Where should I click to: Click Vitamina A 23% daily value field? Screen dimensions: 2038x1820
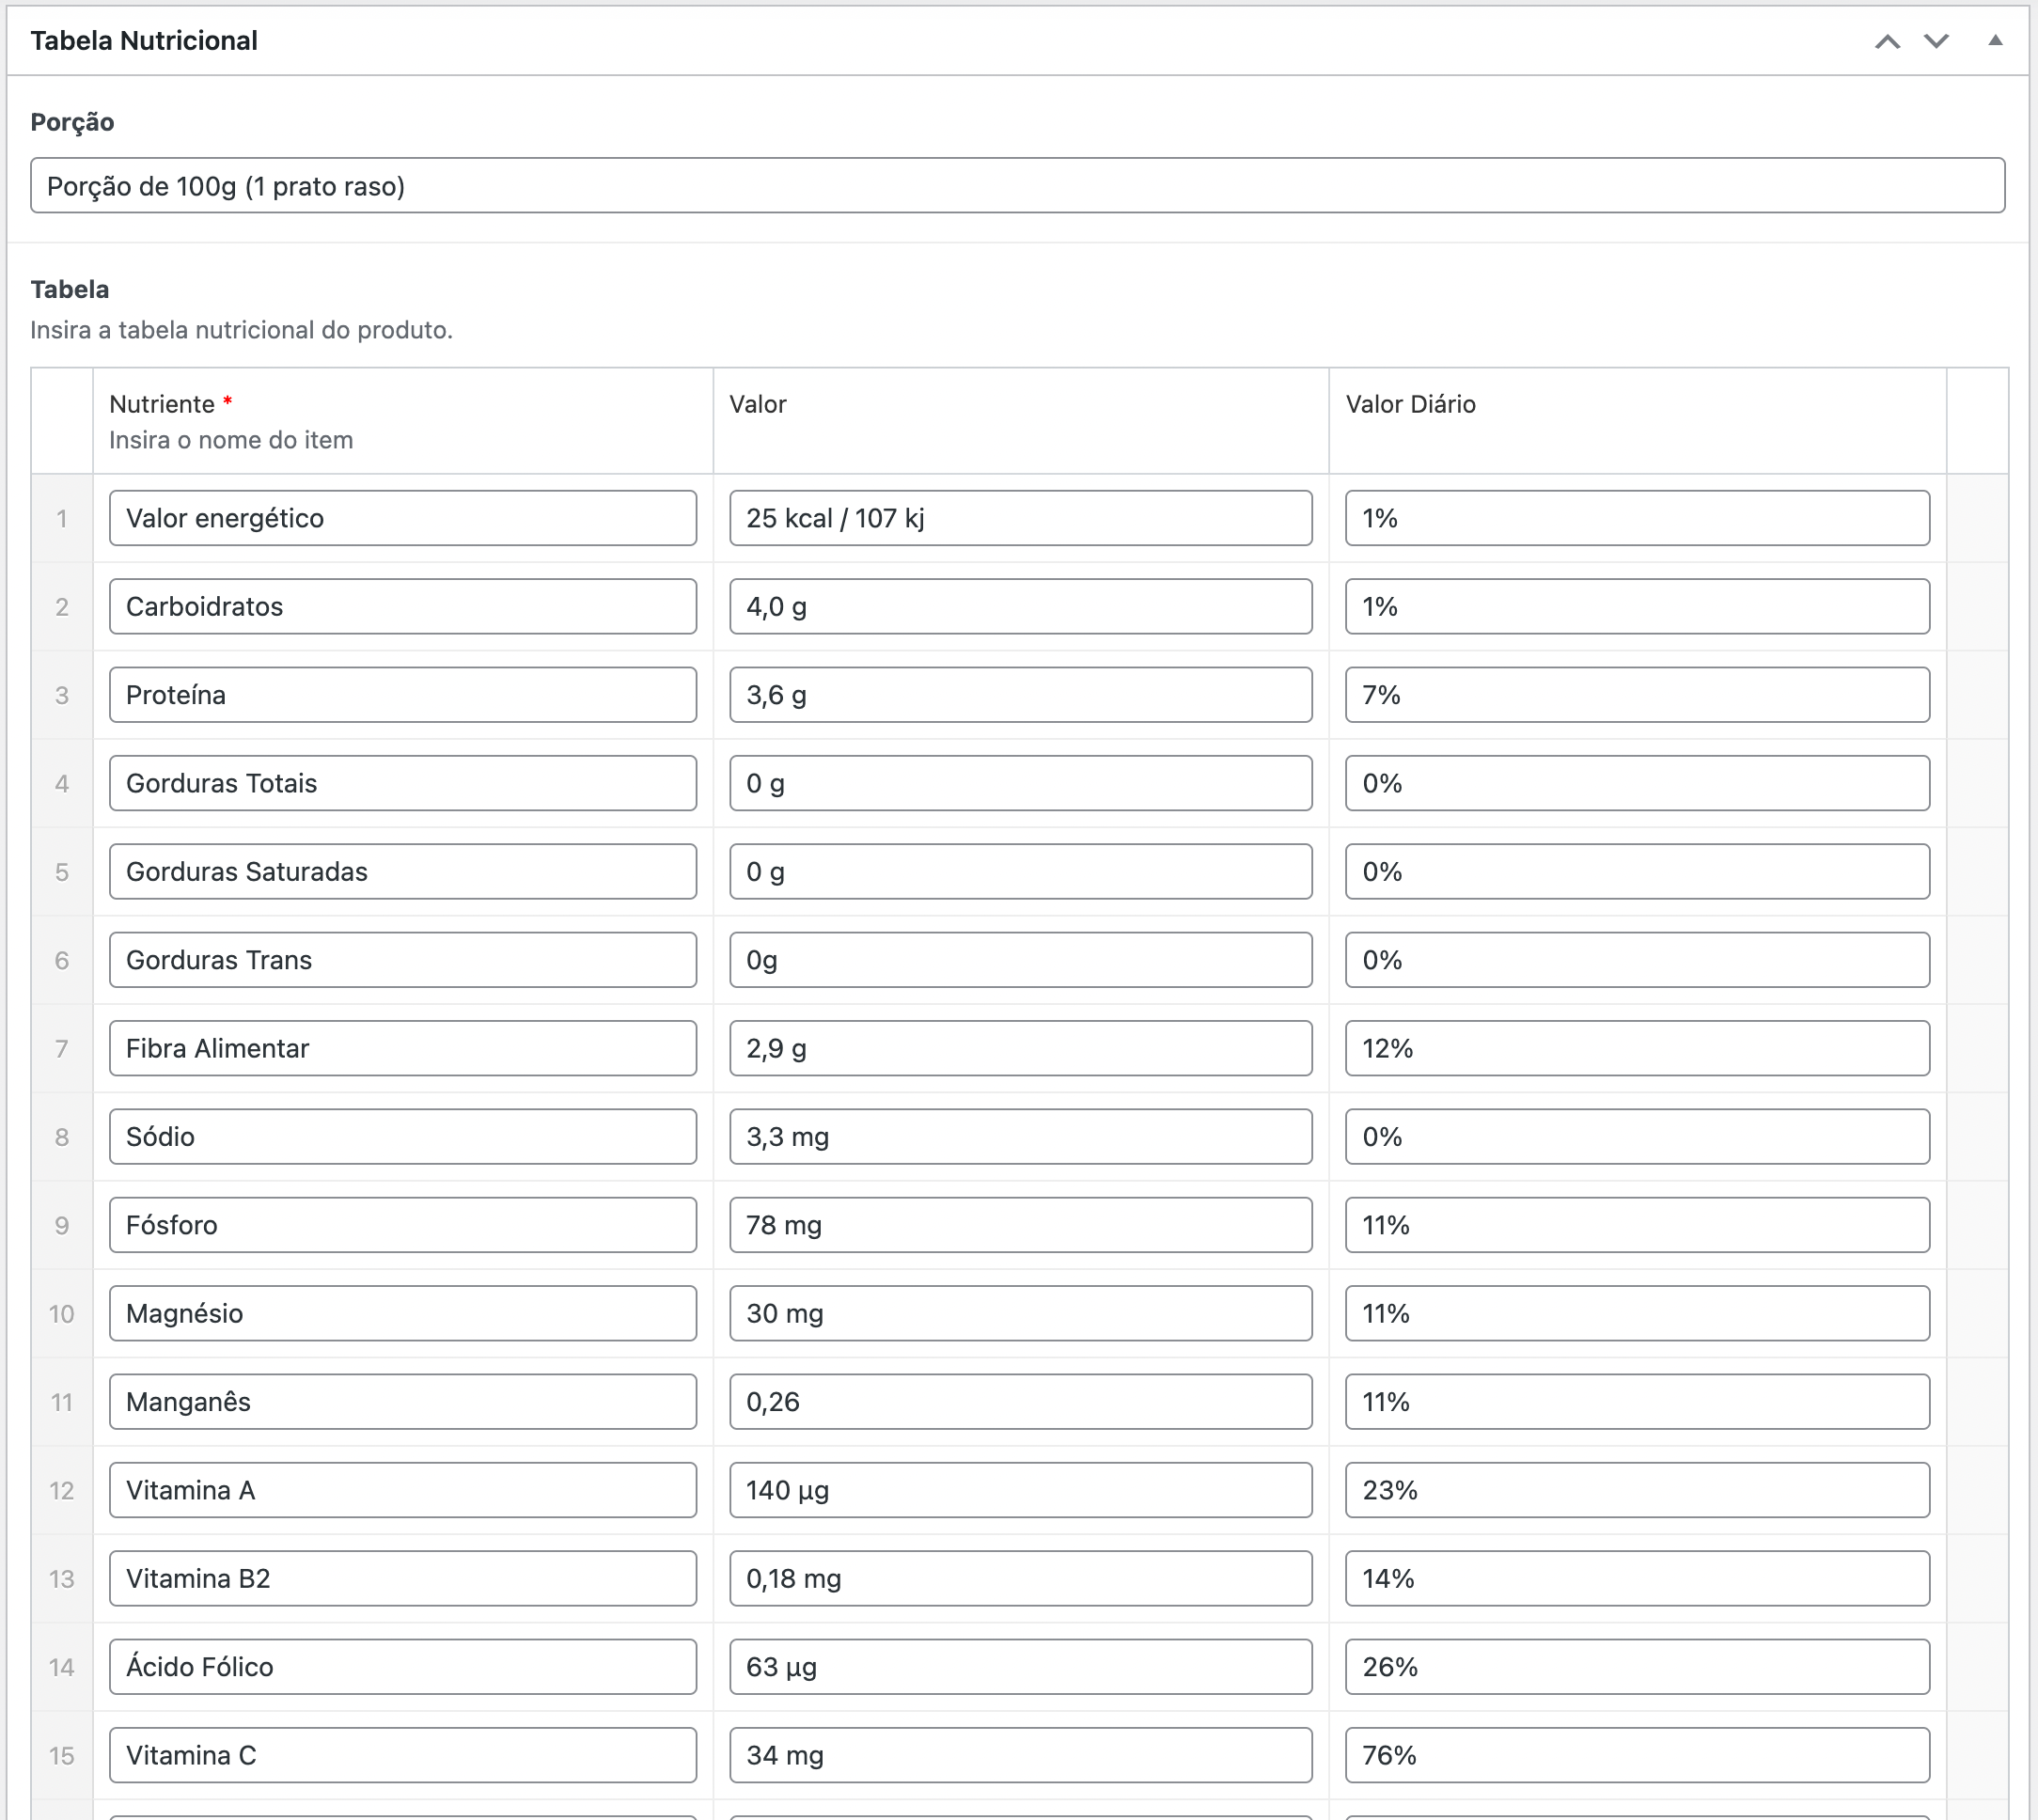[1636, 1490]
